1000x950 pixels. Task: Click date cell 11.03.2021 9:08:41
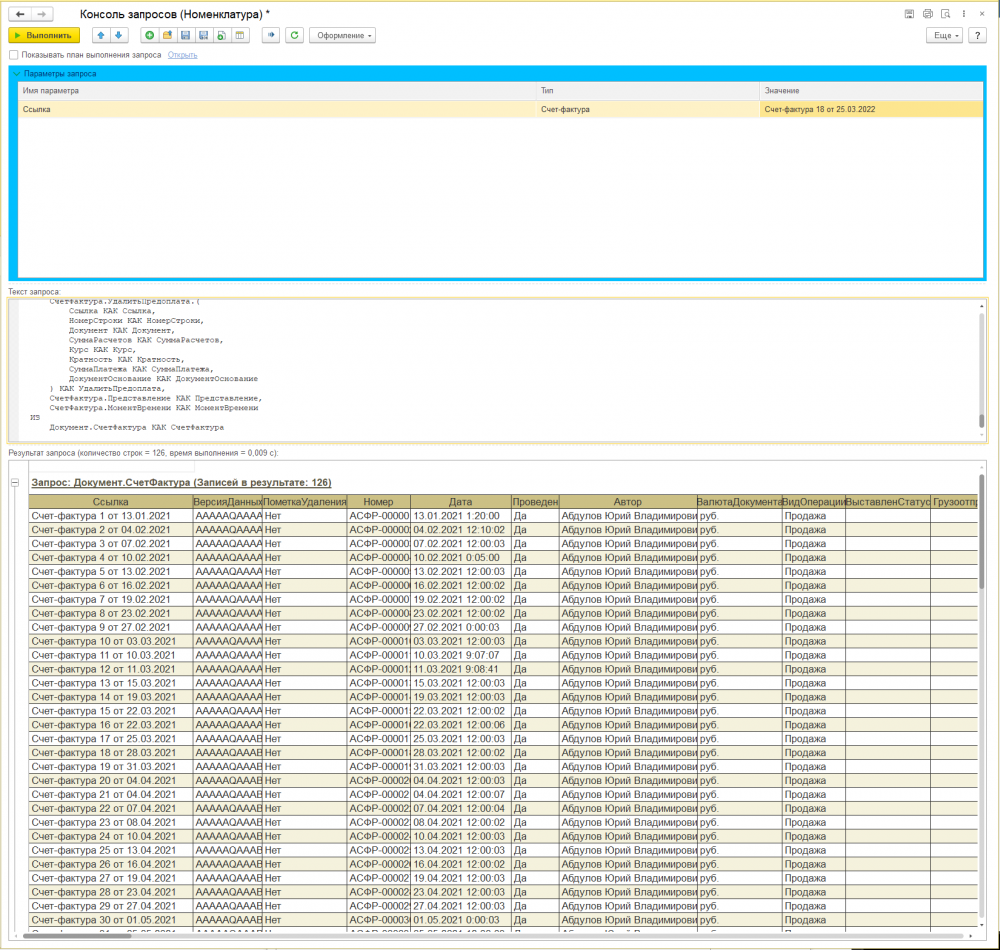[x=460, y=669]
